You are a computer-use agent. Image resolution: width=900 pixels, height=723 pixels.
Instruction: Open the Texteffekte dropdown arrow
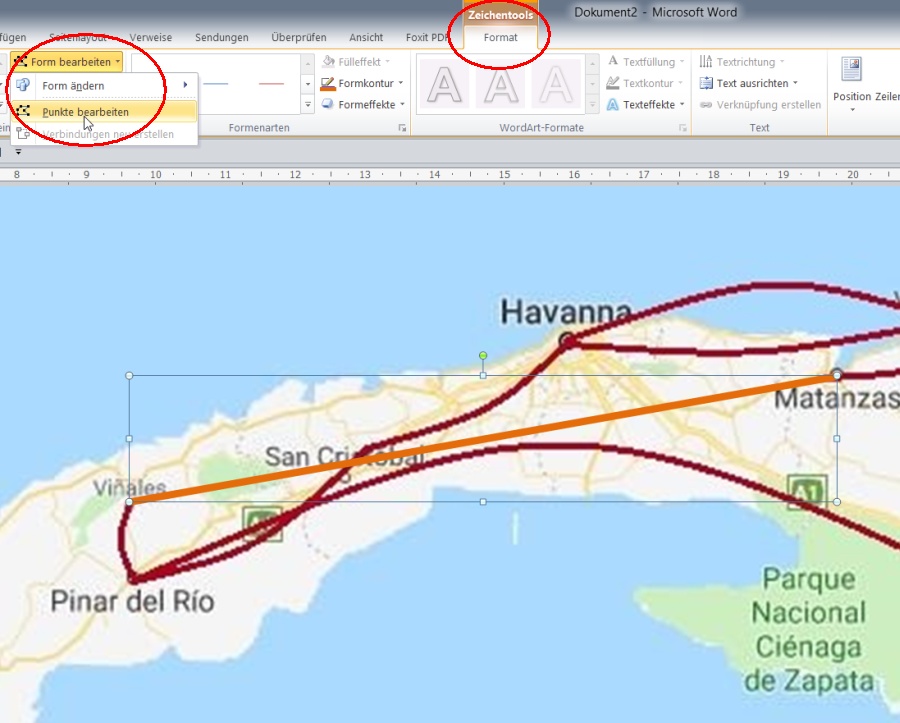(x=682, y=104)
